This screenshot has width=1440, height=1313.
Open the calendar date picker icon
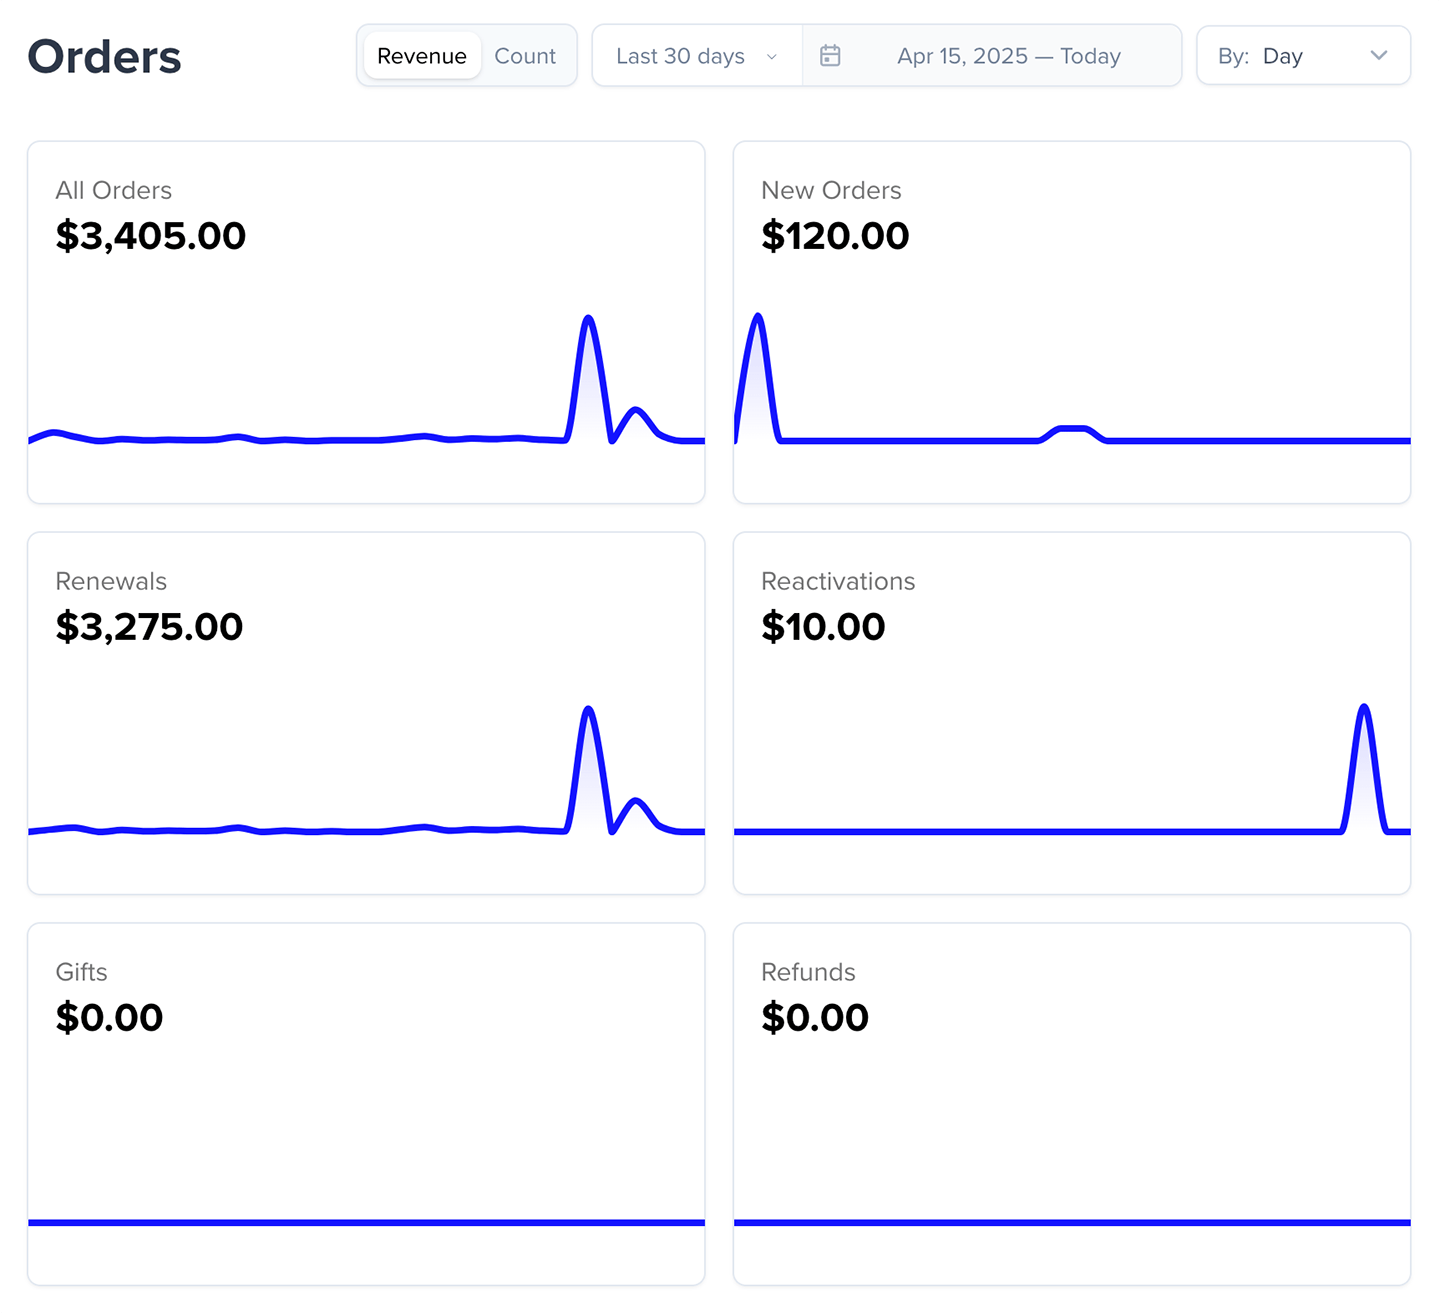(830, 55)
